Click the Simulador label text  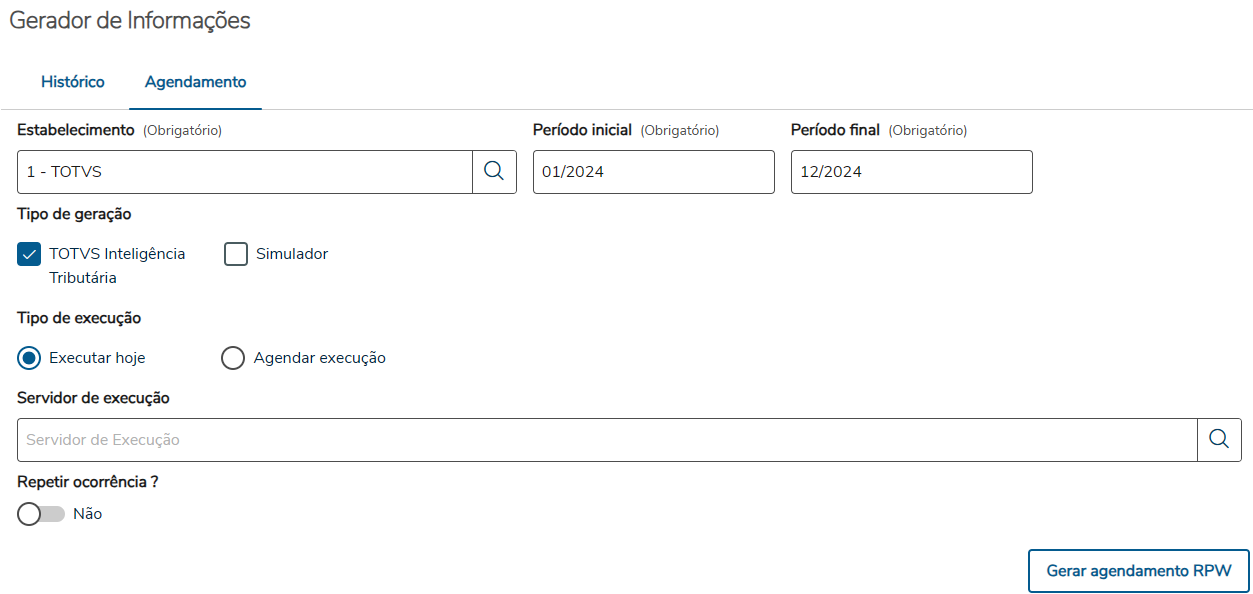click(292, 254)
